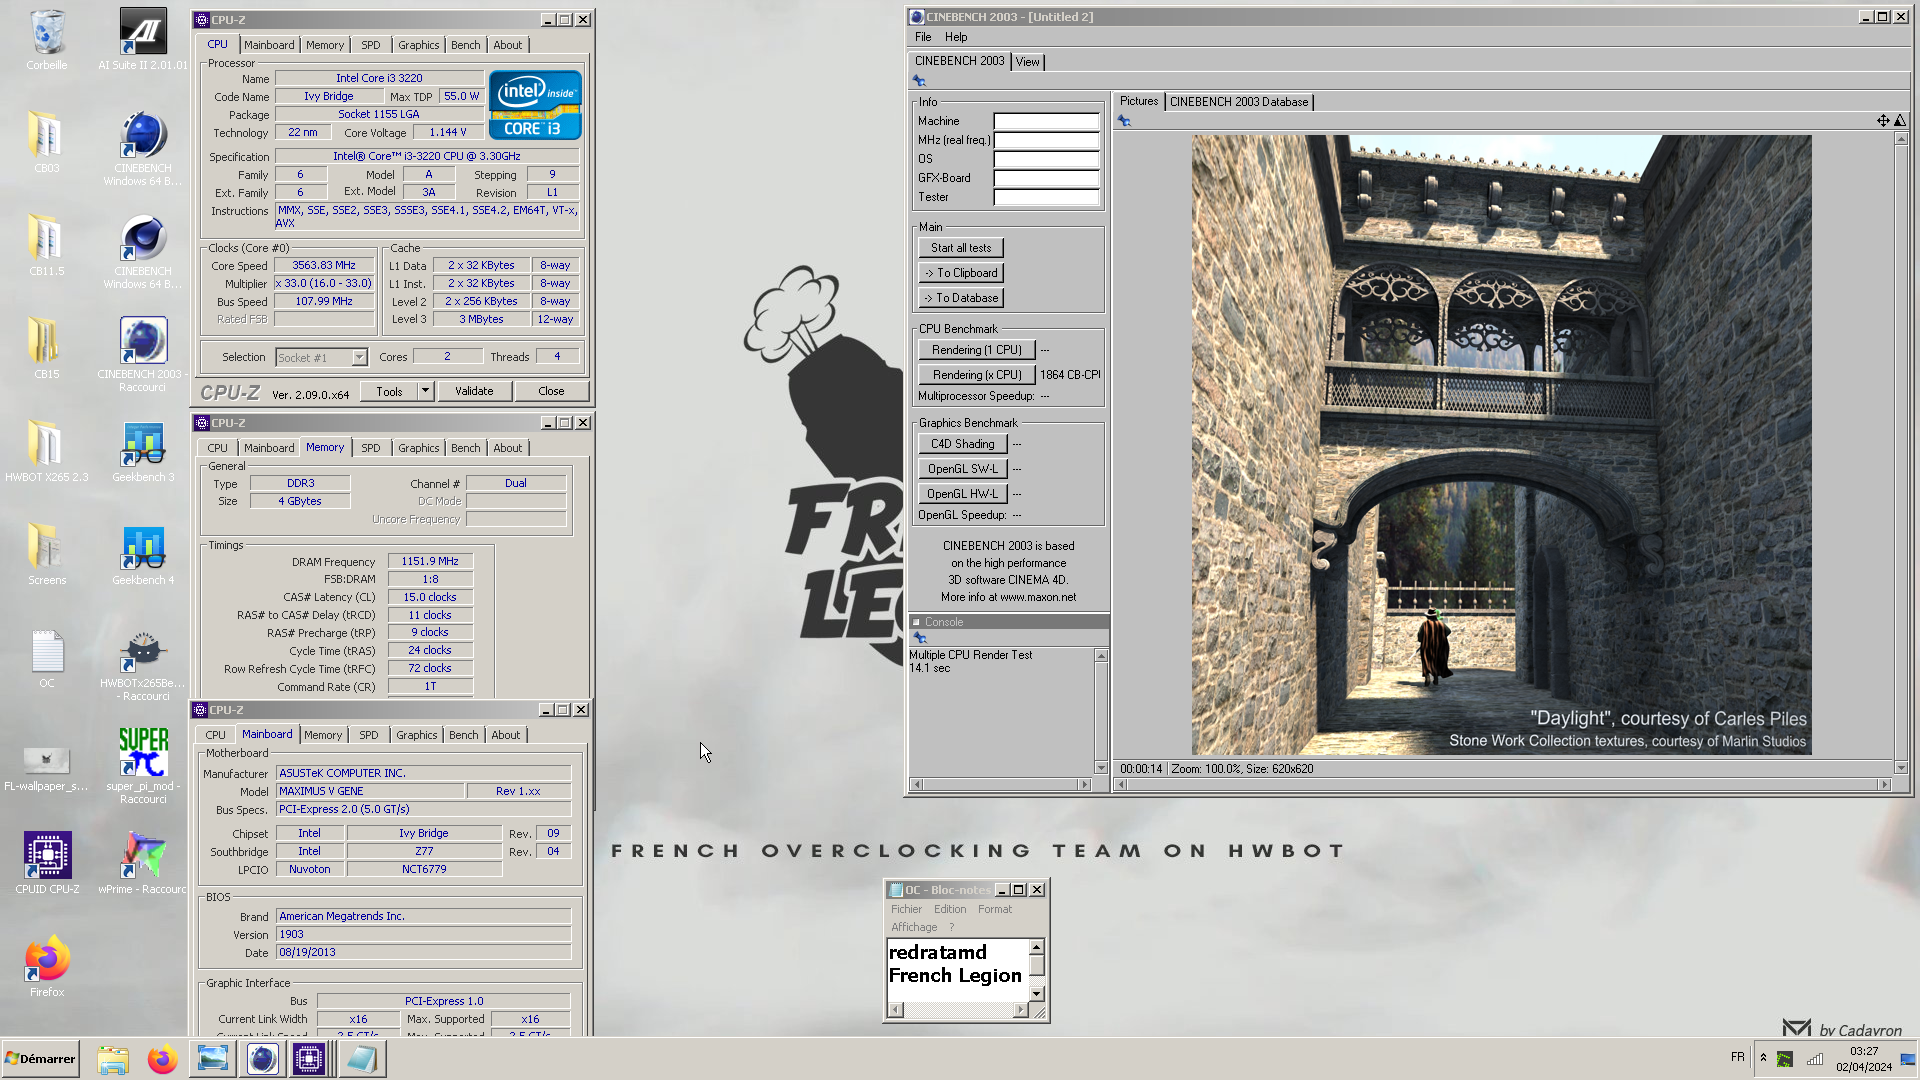The width and height of the screenshot is (1920, 1080).
Task: Launch HWBOTx265 benchmark shortcut
Action: coord(143,664)
